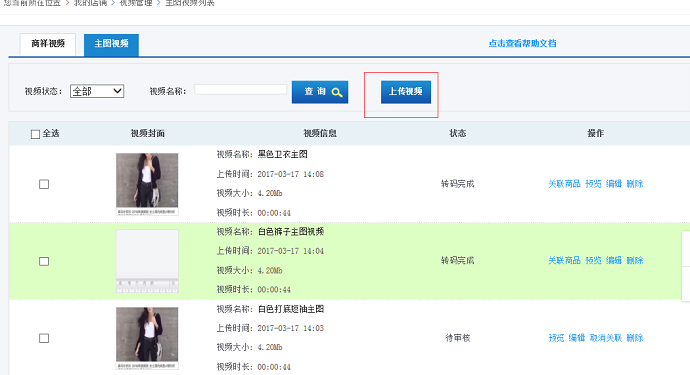Click the video name 黑色卫衣主图
Image resolution: width=690 pixels, height=375 pixels.
point(283,154)
